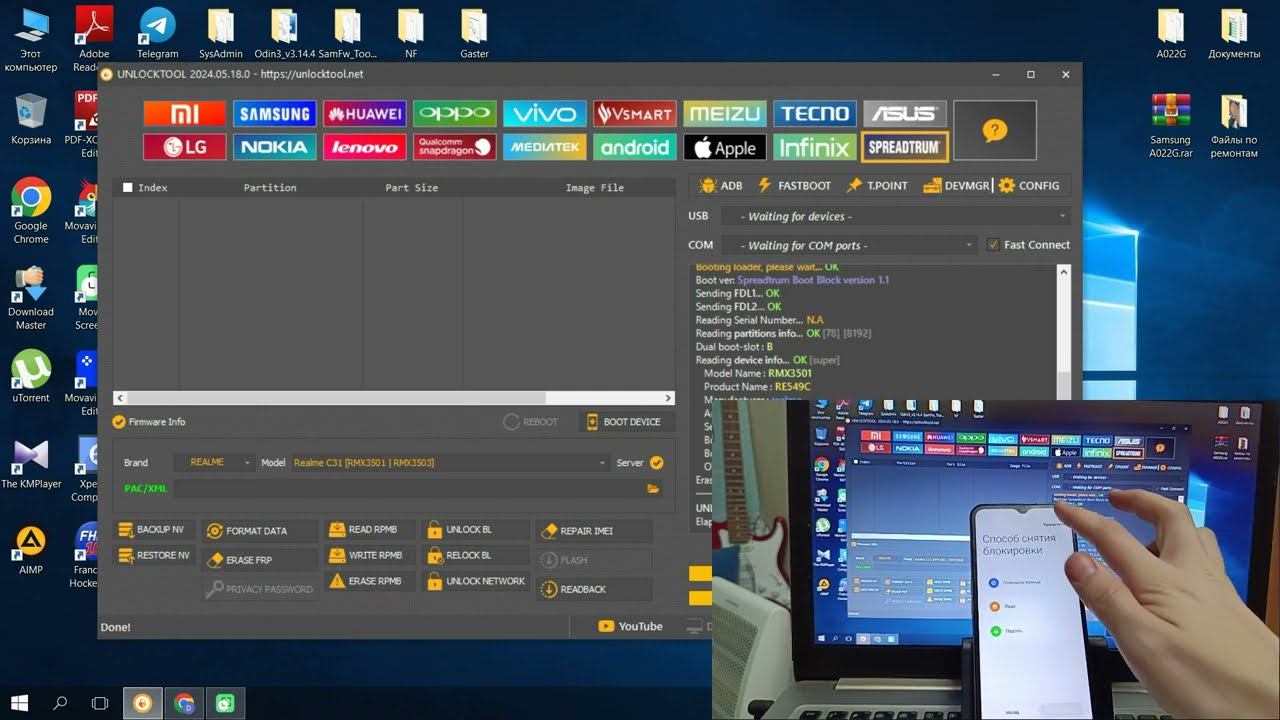Select the Tecno brand tile
This screenshot has width=1280, height=720.
pyautogui.click(x=815, y=113)
